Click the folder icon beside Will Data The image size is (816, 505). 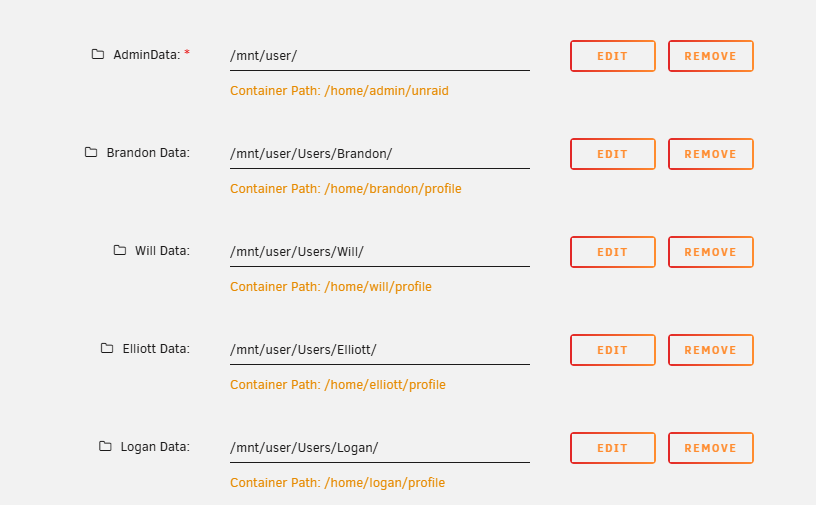[120, 250]
